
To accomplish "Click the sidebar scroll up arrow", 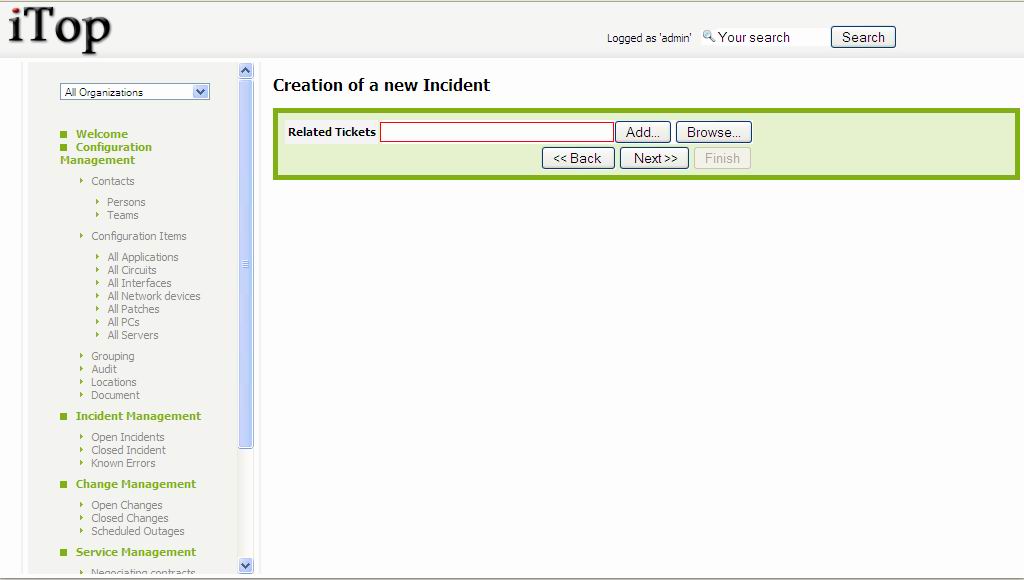I will [246, 71].
